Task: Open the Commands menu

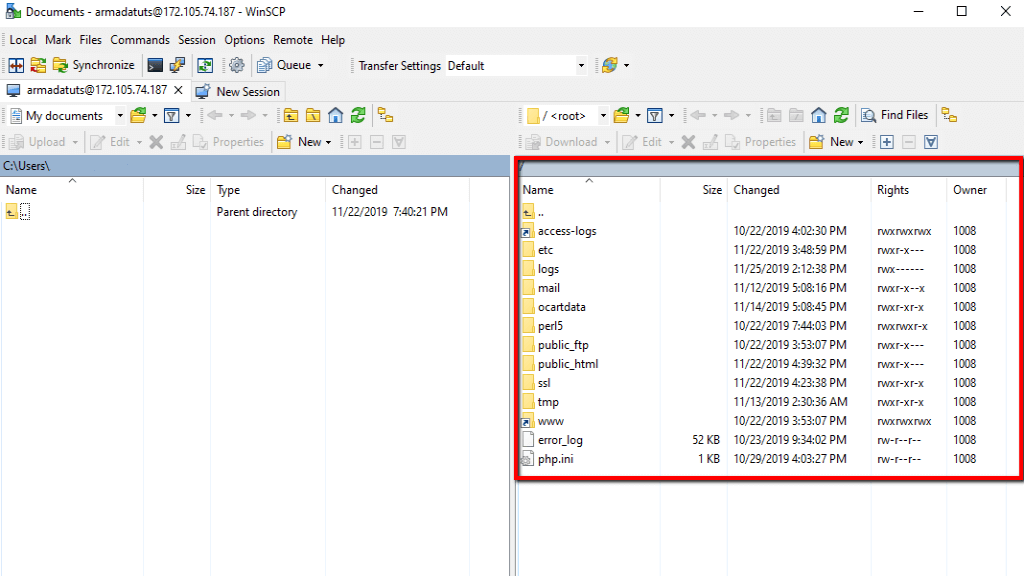Action: (x=140, y=40)
